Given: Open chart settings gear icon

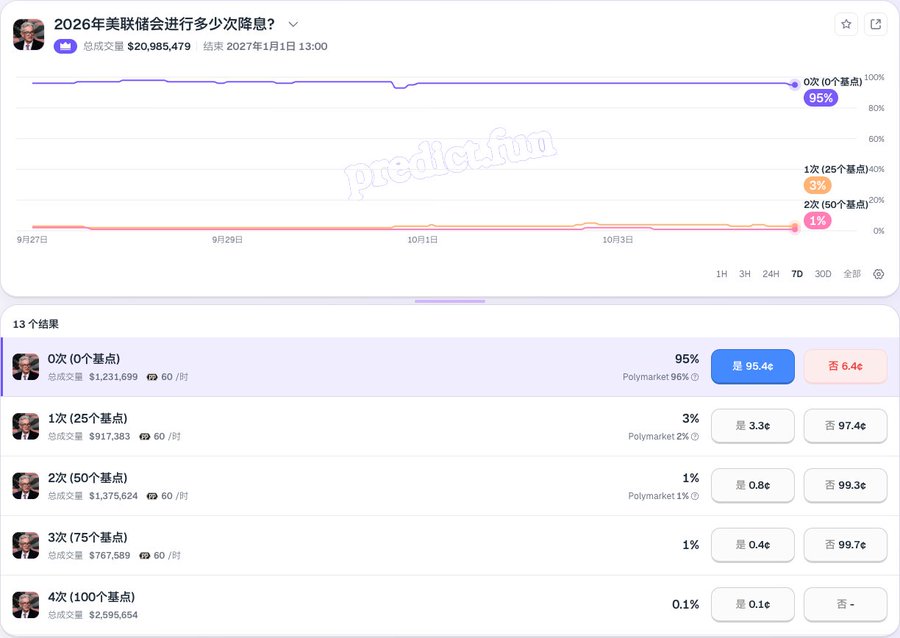Looking at the screenshot, I should point(878,274).
